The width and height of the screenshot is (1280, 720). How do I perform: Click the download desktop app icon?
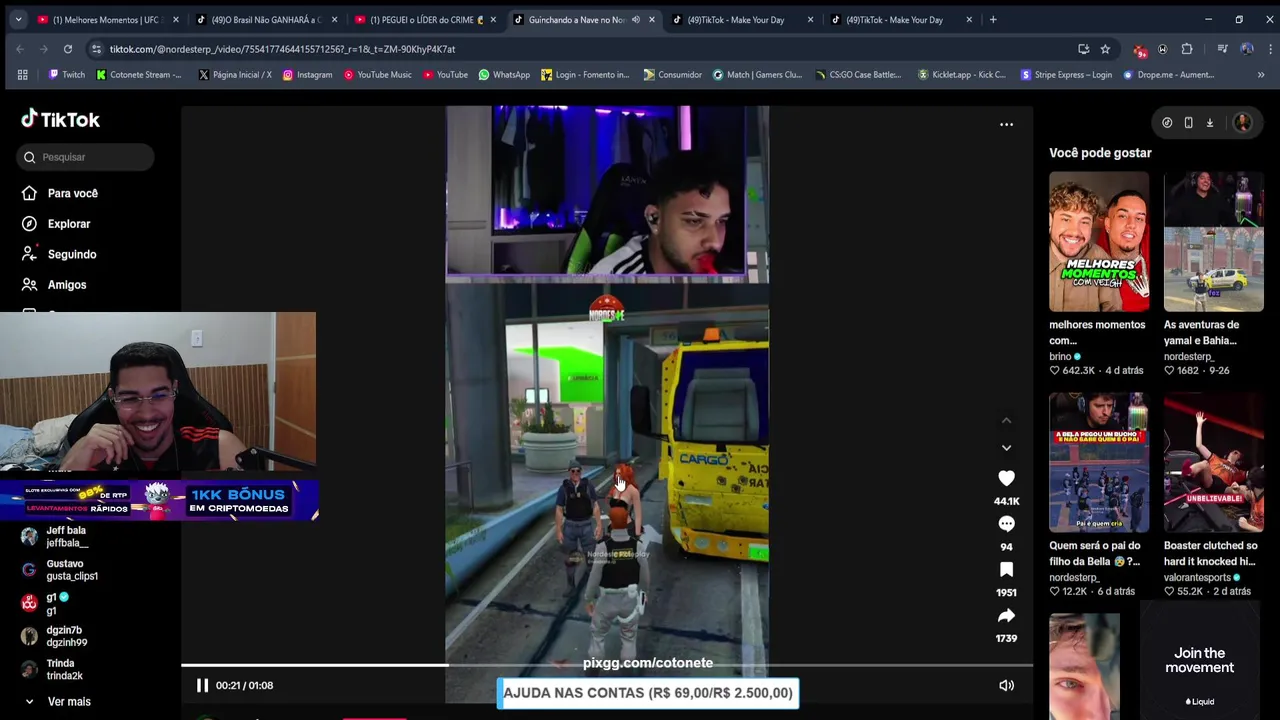[x=1209, y=123]
